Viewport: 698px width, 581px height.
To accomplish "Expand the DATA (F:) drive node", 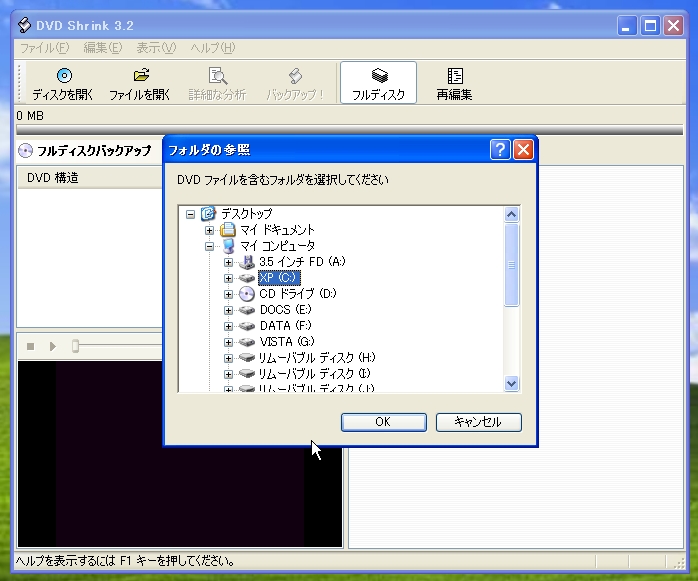I will pyautogui.click(x=228, y=326).
